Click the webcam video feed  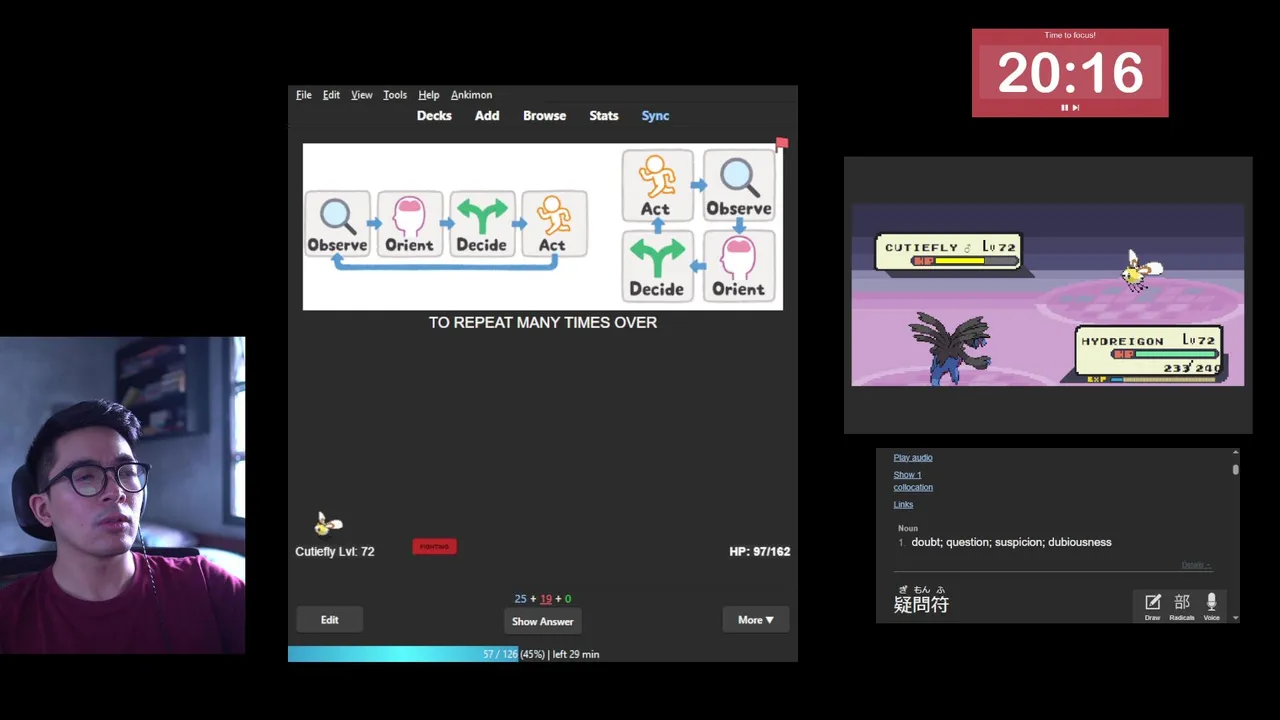(x=122, y=495)
